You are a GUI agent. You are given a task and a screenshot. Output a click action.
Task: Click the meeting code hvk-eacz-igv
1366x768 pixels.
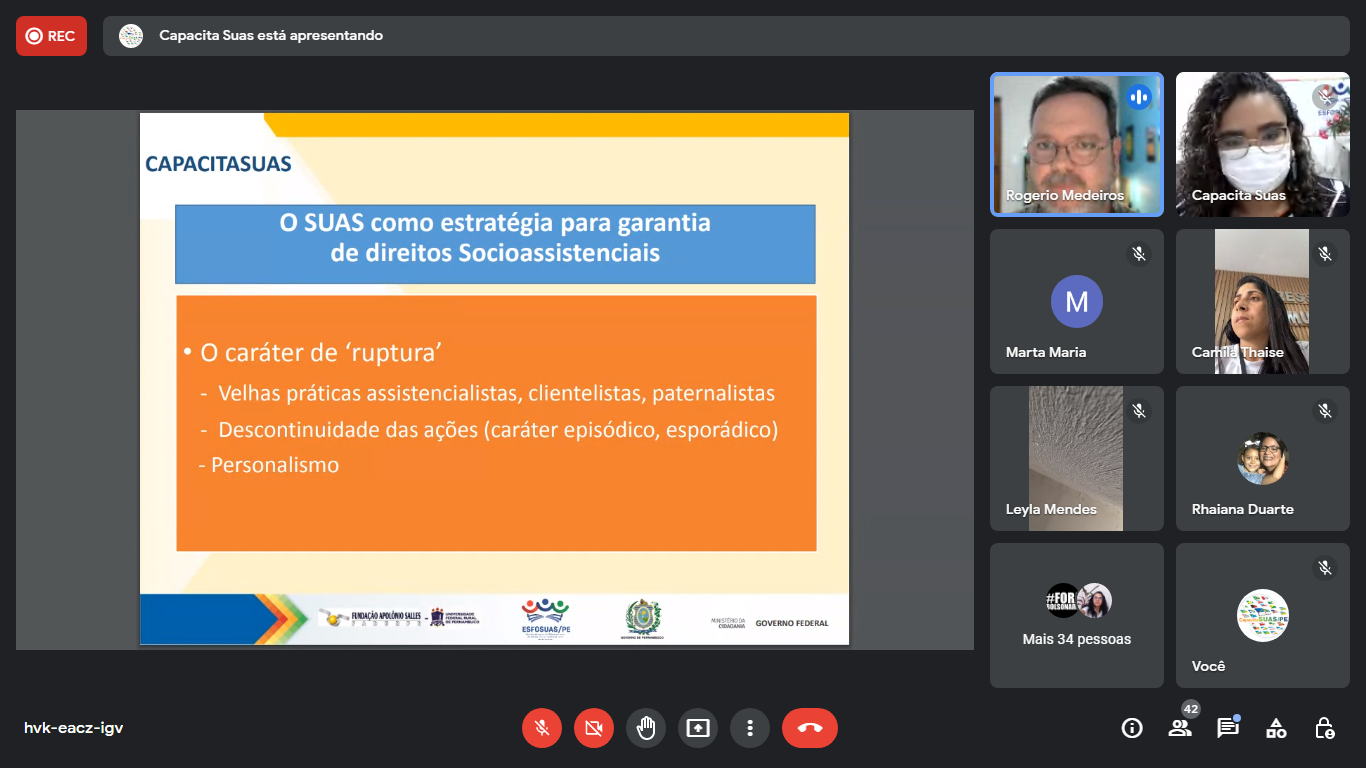click(73, 728)
